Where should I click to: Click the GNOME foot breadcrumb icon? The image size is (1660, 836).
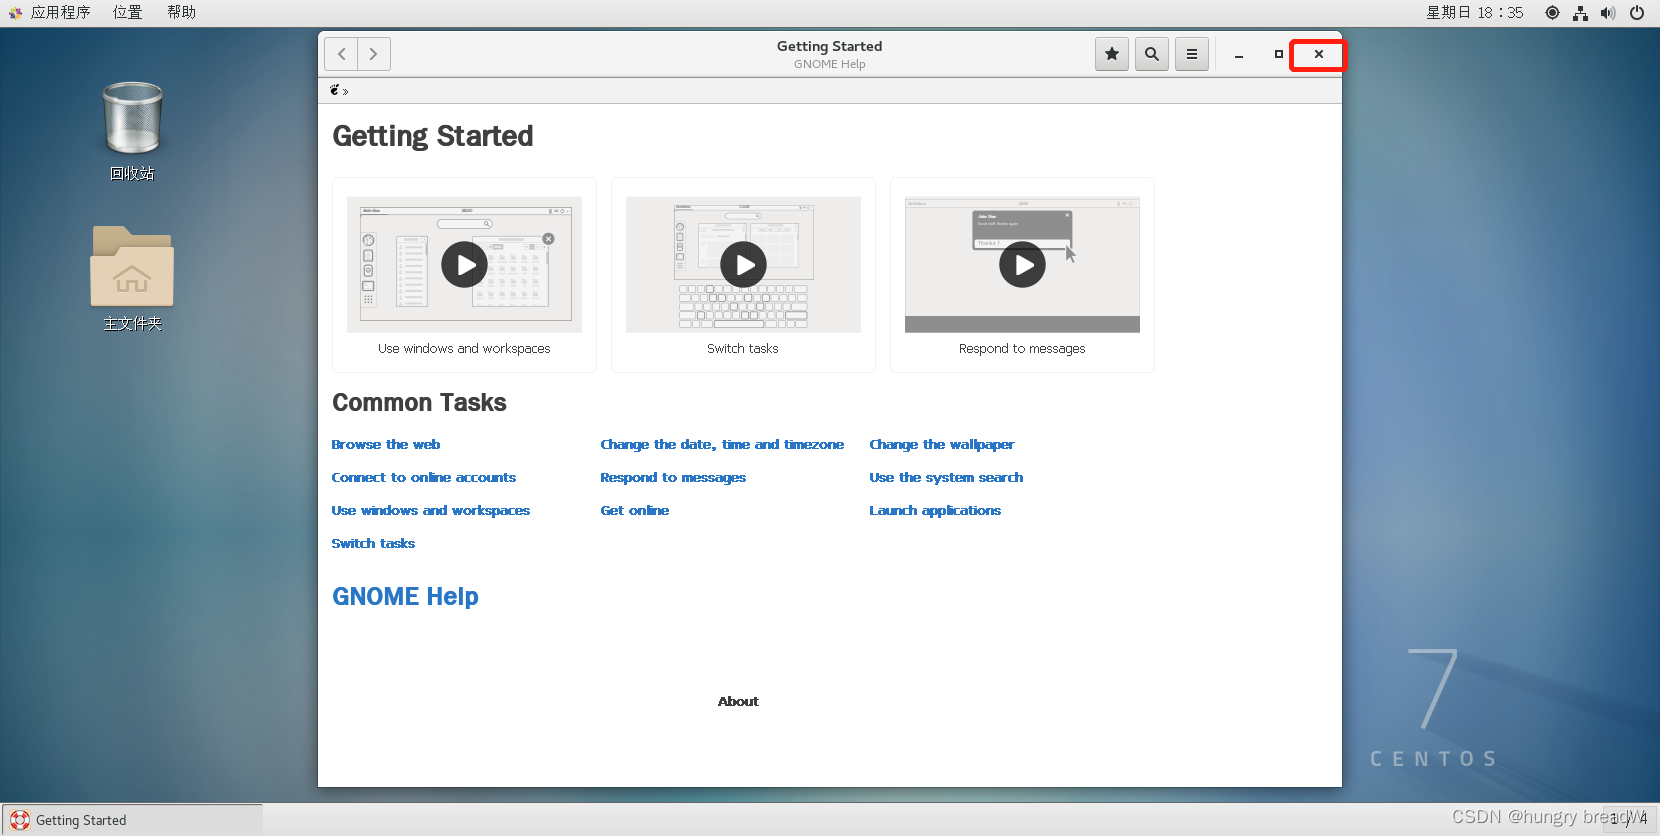point(335,90)
